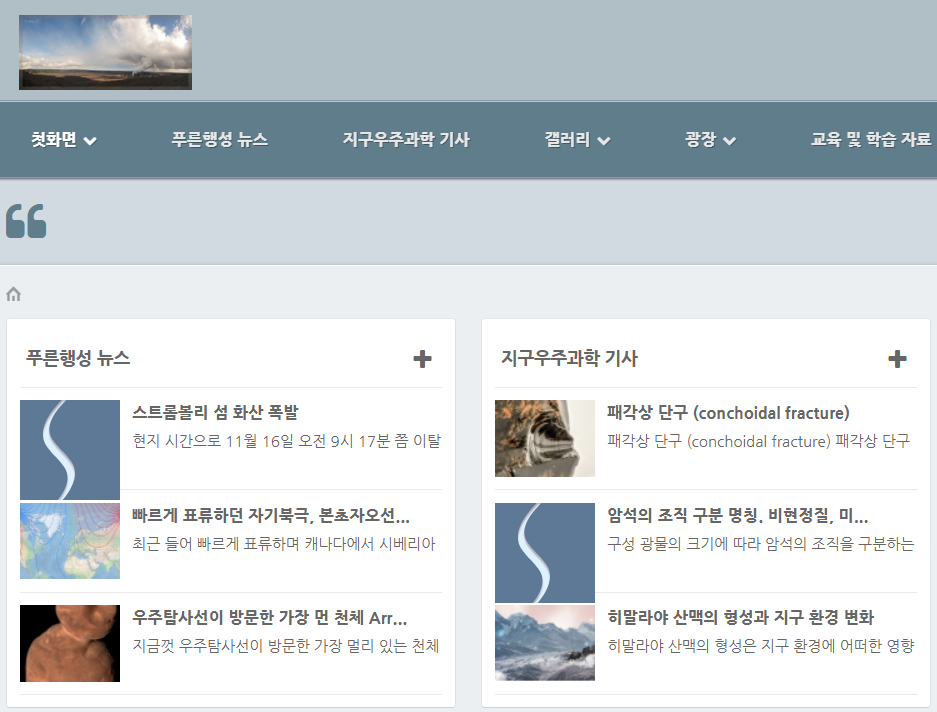Screen dimensions: 937x712
Task: Click the home breadcrumb icon
Action: pos(14,294)
